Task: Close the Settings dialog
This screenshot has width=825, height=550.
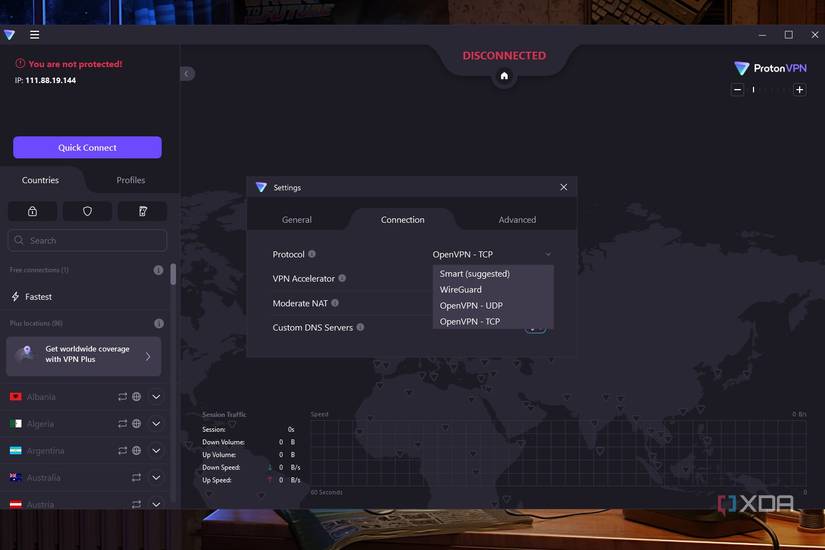Action: click(564, 187)
